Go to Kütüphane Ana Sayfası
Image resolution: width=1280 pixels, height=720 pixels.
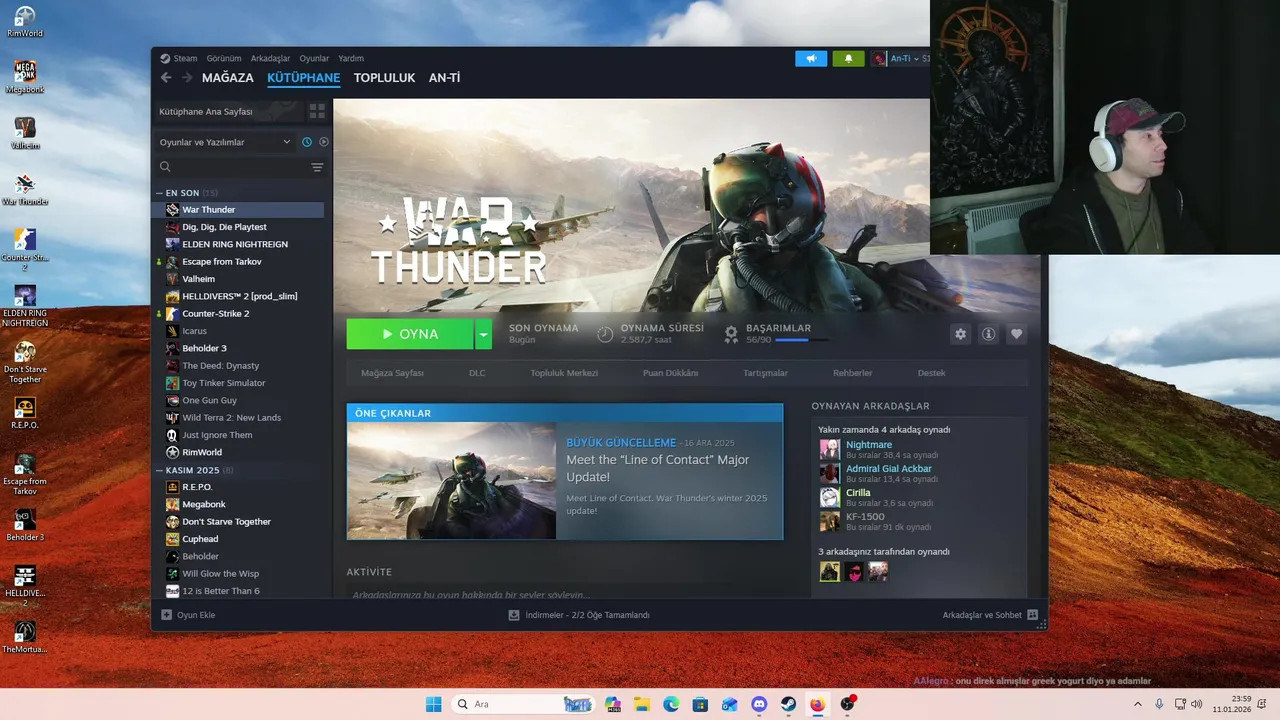click(228, 111)
